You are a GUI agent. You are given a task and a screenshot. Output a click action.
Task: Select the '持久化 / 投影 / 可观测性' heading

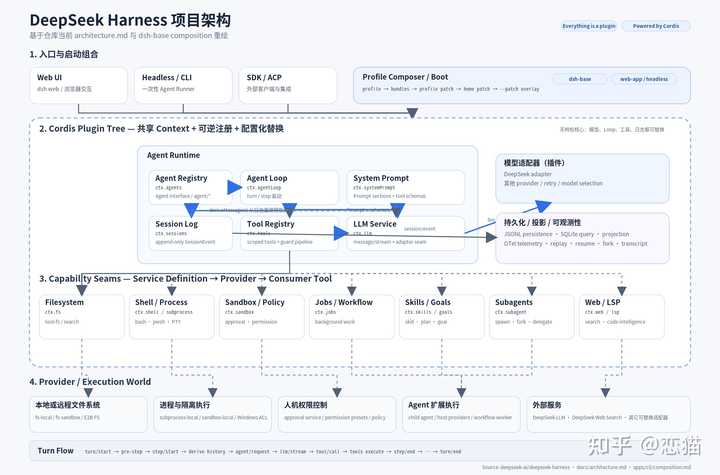click(542, 223)
